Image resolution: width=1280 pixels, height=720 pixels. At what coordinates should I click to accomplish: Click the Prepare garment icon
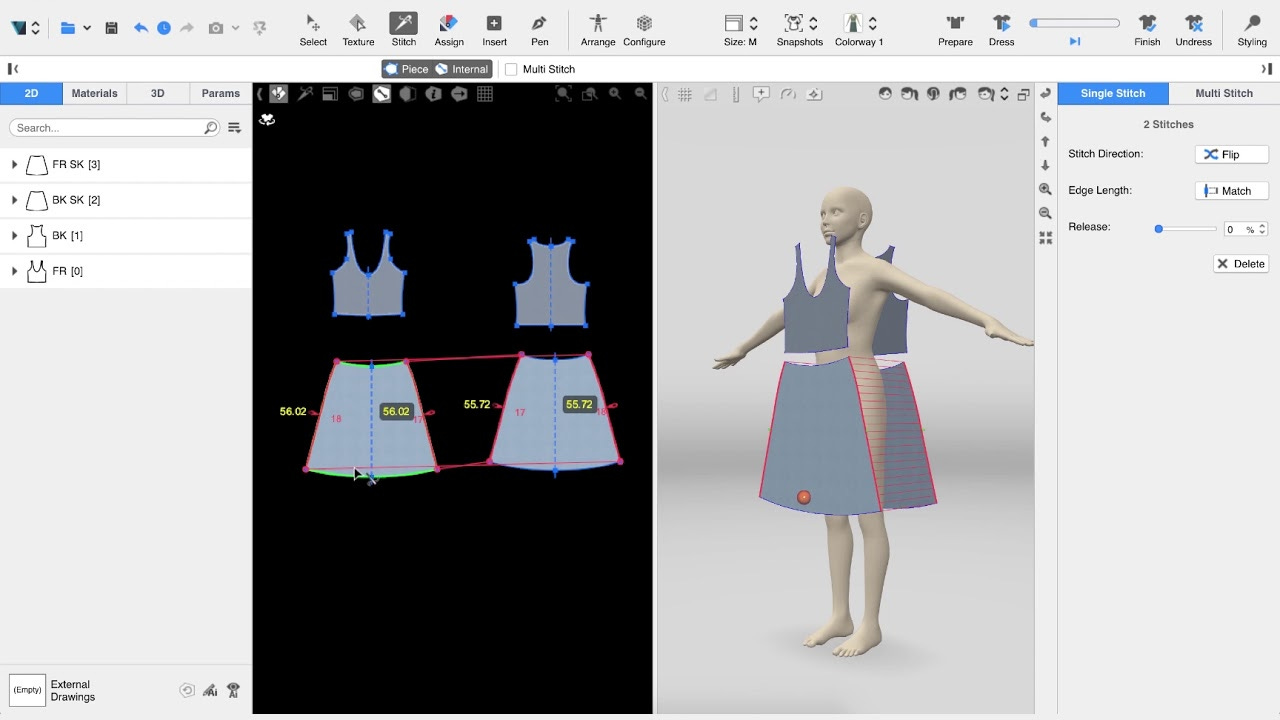(x=955, y=30)
